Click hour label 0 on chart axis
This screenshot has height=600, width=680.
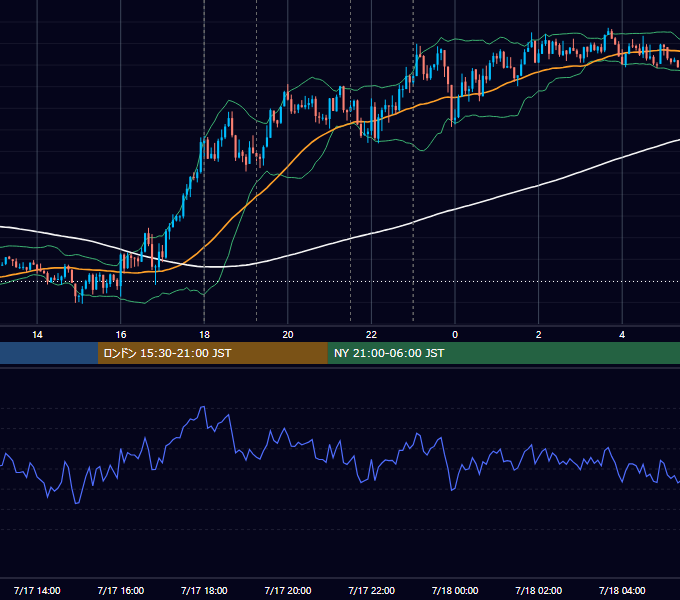click(455, 335)
